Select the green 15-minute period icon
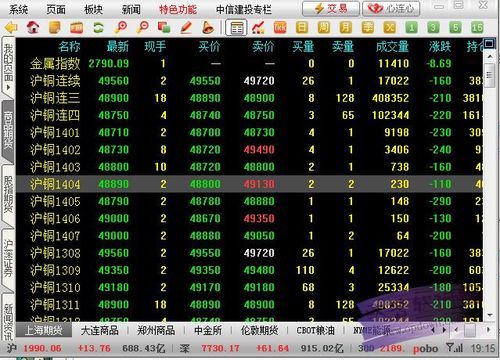Viewport: 500px width, 360px height. point(477,28)
